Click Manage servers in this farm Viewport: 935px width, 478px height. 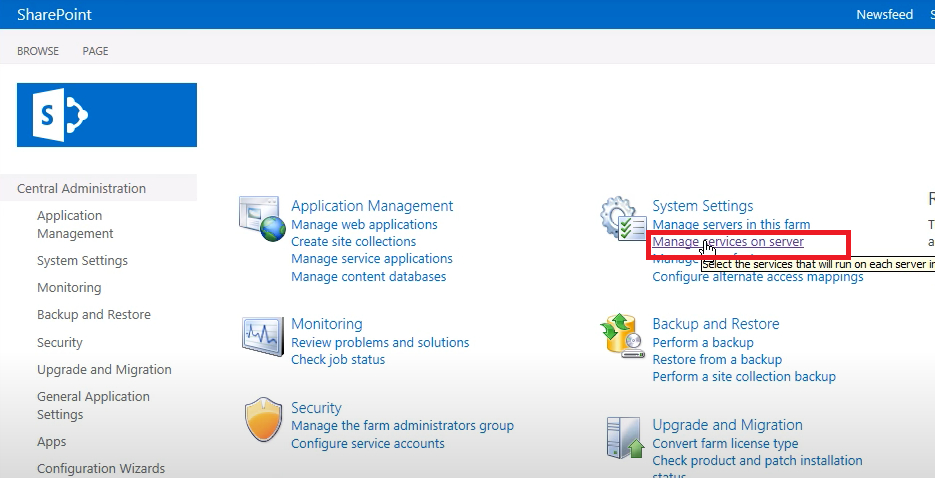731,225
